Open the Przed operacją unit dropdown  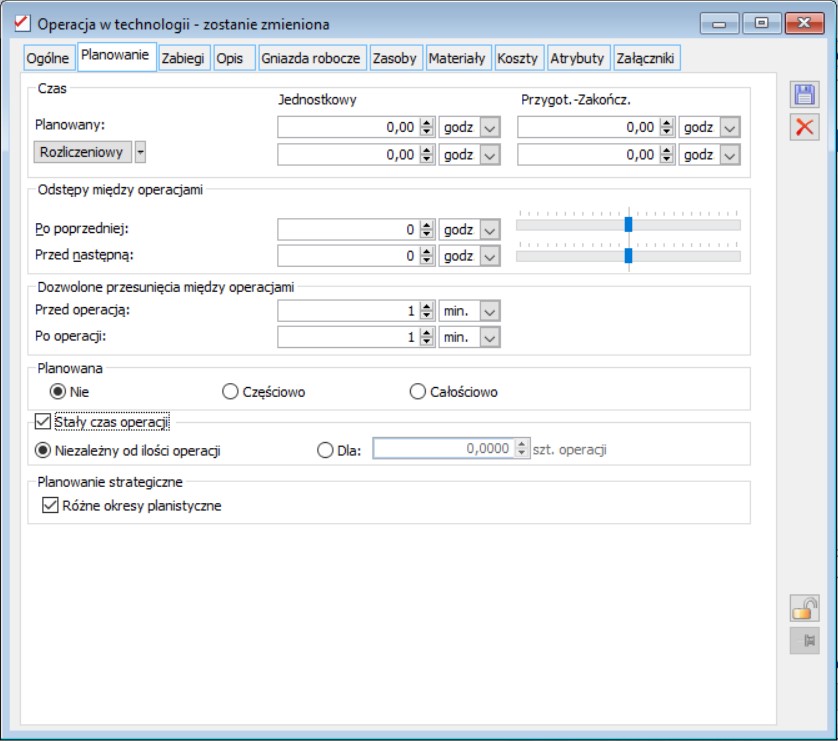tap(490, 311)
